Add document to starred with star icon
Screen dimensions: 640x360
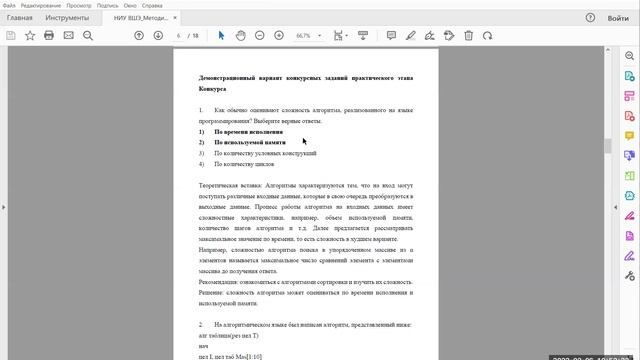point(30,36)
